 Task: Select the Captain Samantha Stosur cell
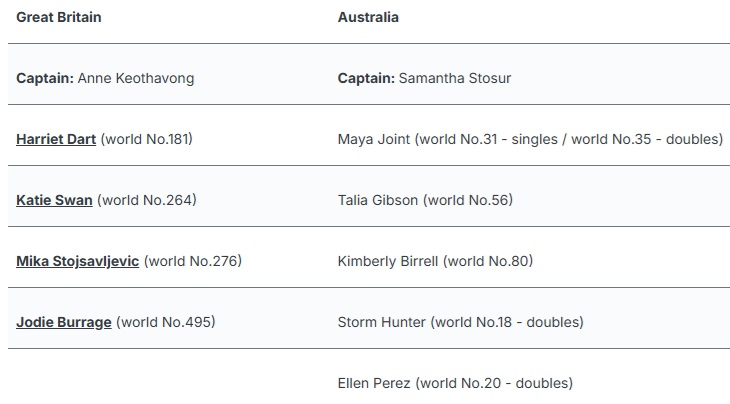[x=530, y=74]
